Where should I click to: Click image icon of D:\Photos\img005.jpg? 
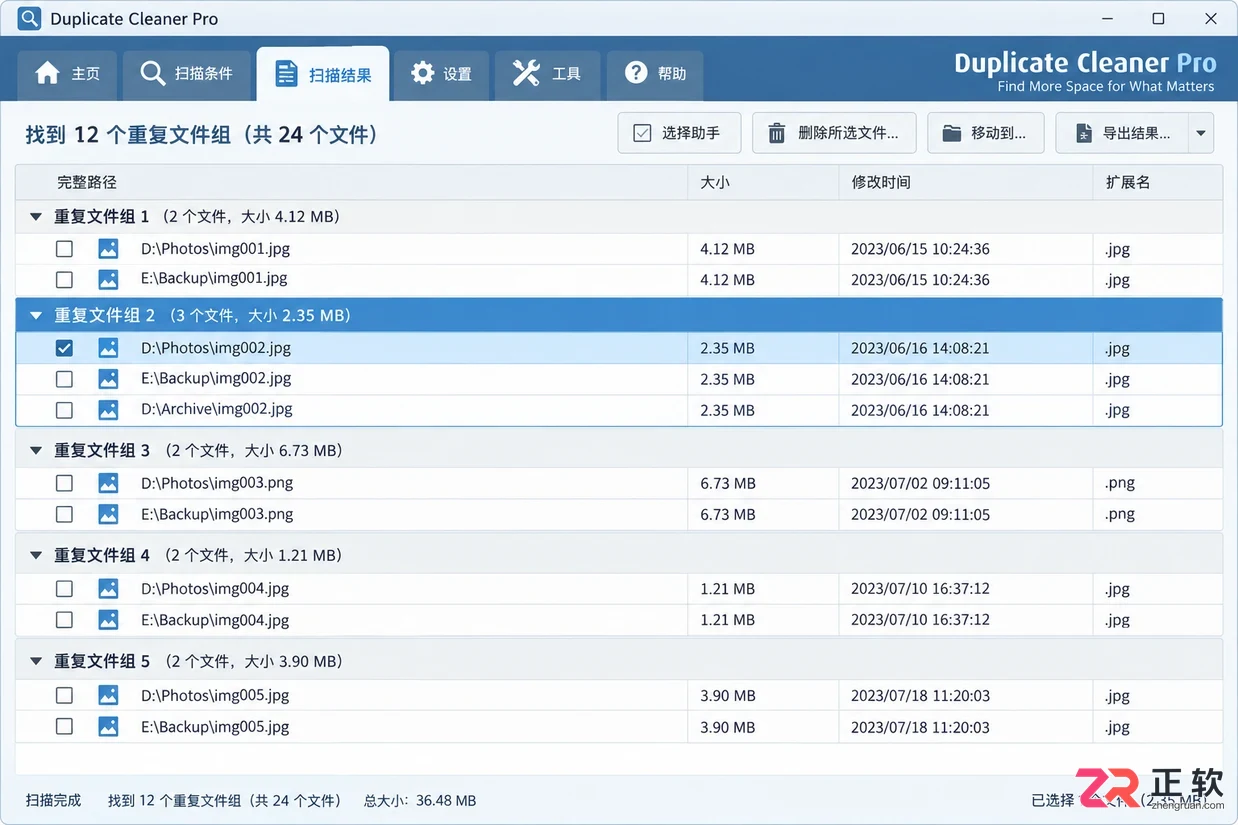tap(108, 696)
